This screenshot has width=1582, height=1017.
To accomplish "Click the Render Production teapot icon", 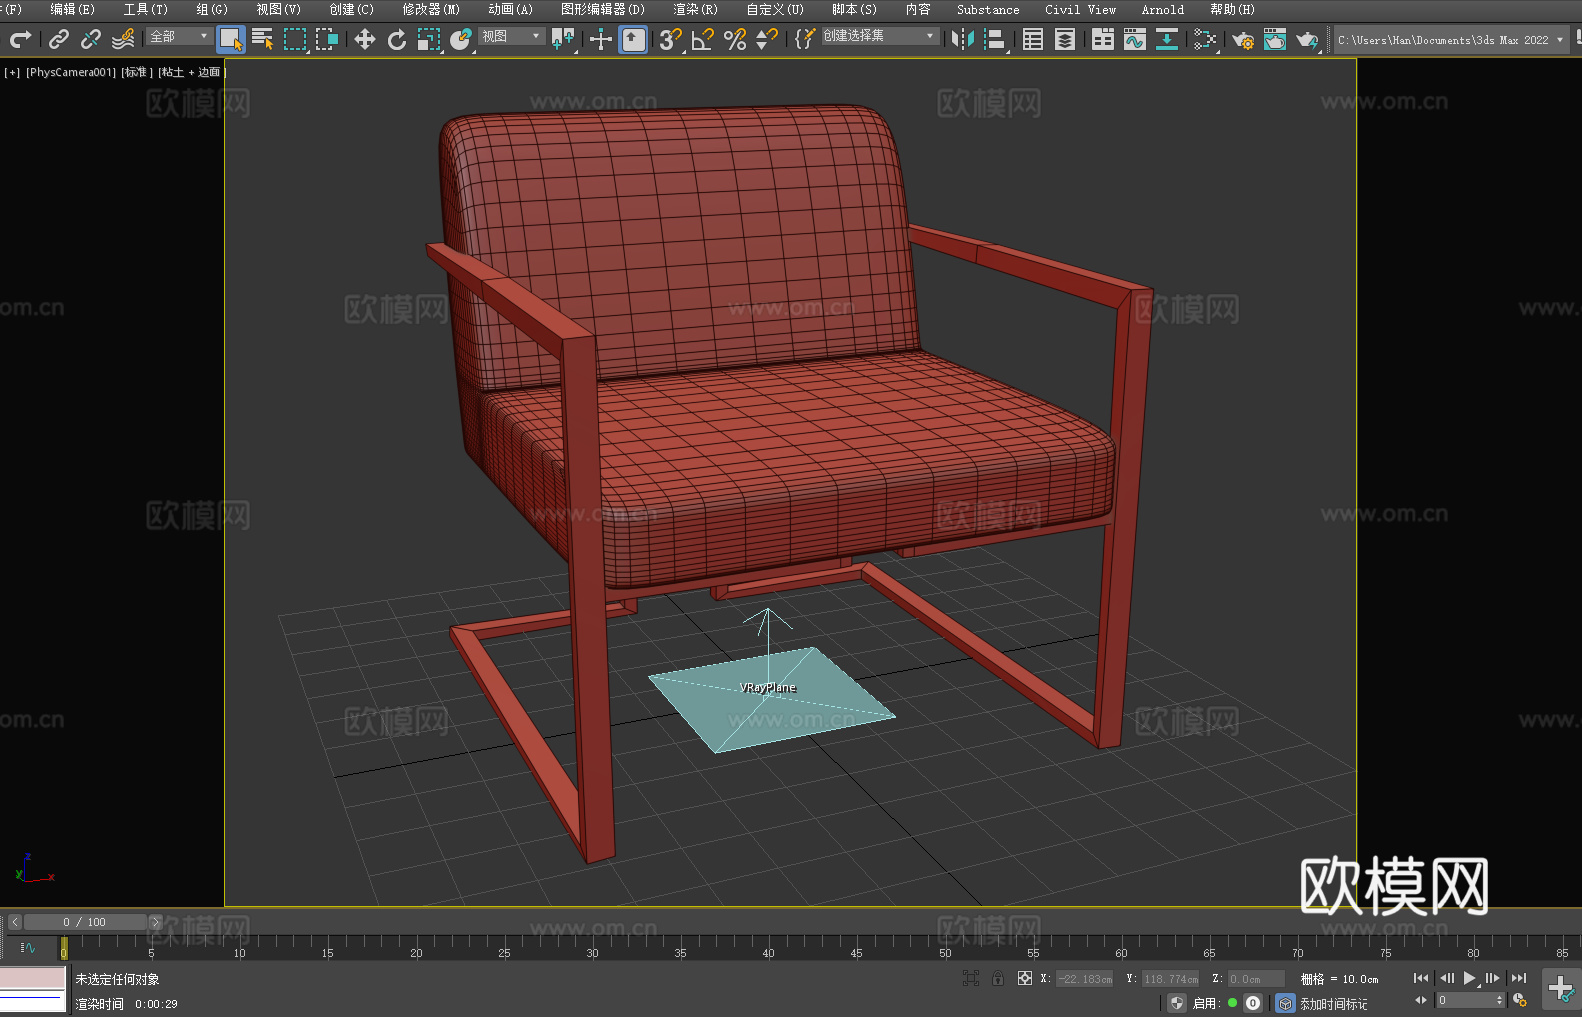I will [x=1307, y=39].
